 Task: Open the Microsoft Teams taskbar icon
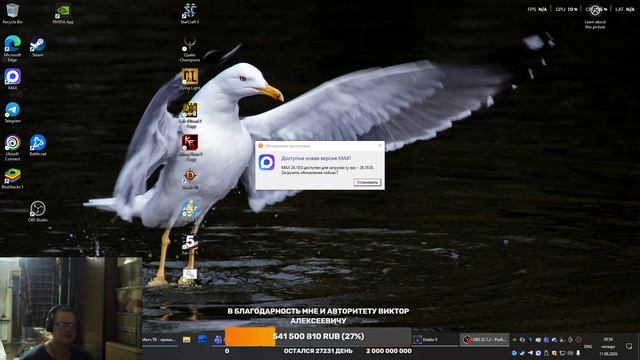point(218,340)
